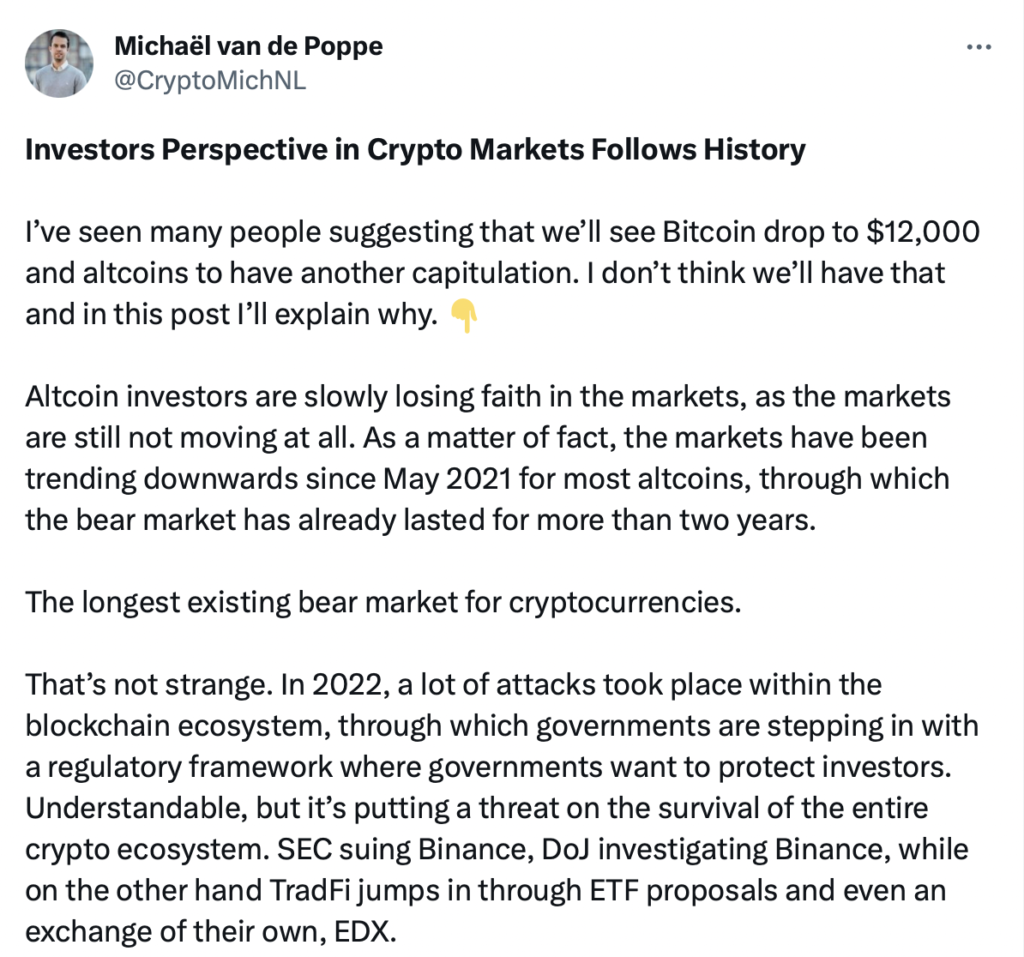
Task: Open the three-dot more options menu
Action: tap(978, 48)
